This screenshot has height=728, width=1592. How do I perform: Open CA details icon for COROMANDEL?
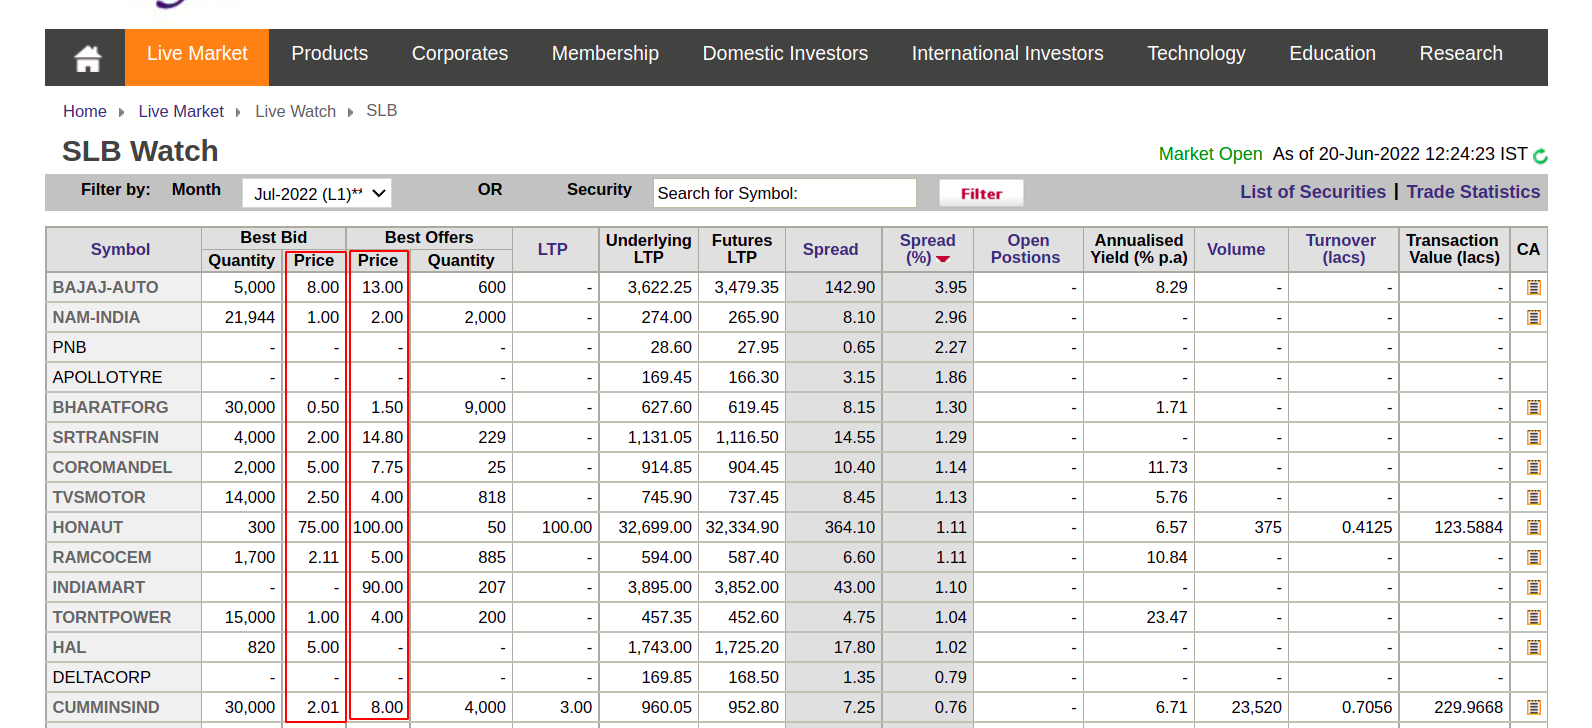coord(1533,468)
